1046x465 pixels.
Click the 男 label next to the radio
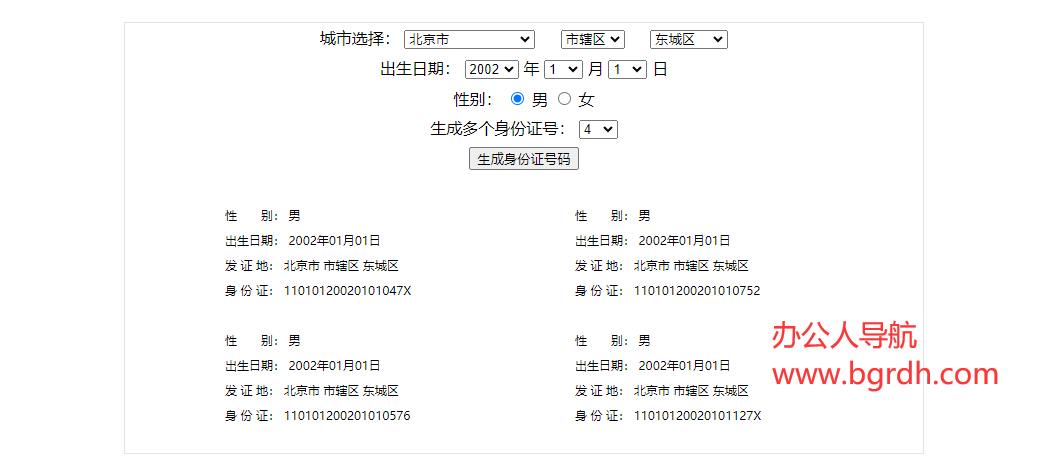[x=540, y=100]
